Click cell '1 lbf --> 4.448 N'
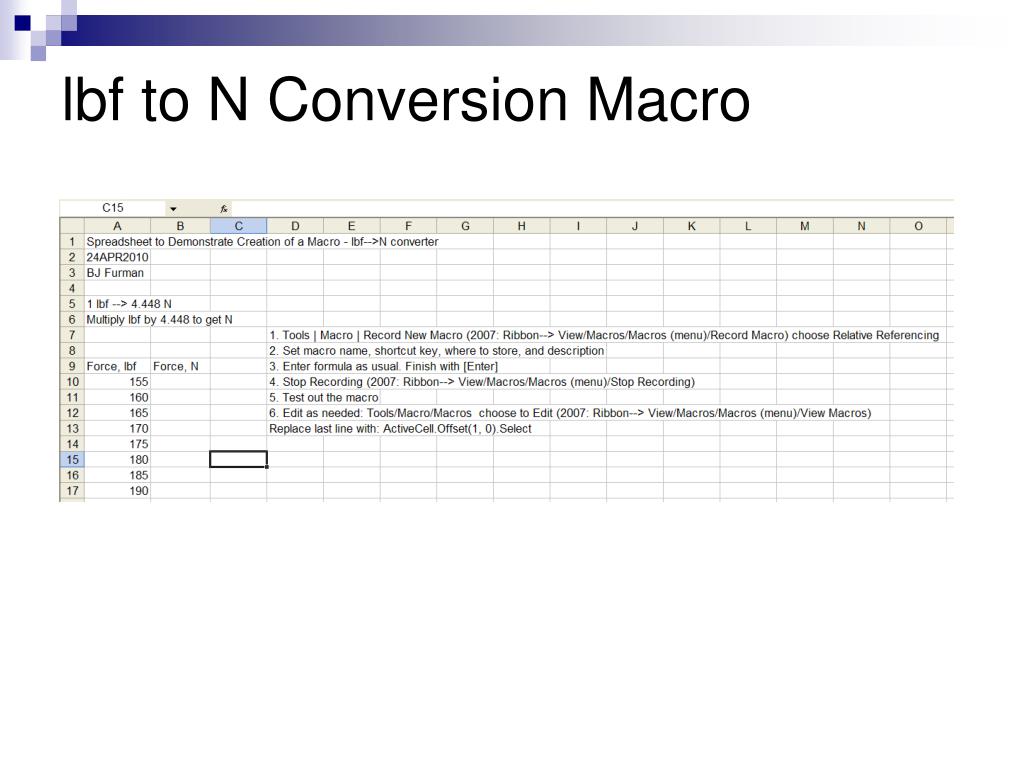Screen dimensions: 1024x768 pyautogui.click(x=129, y=304)
